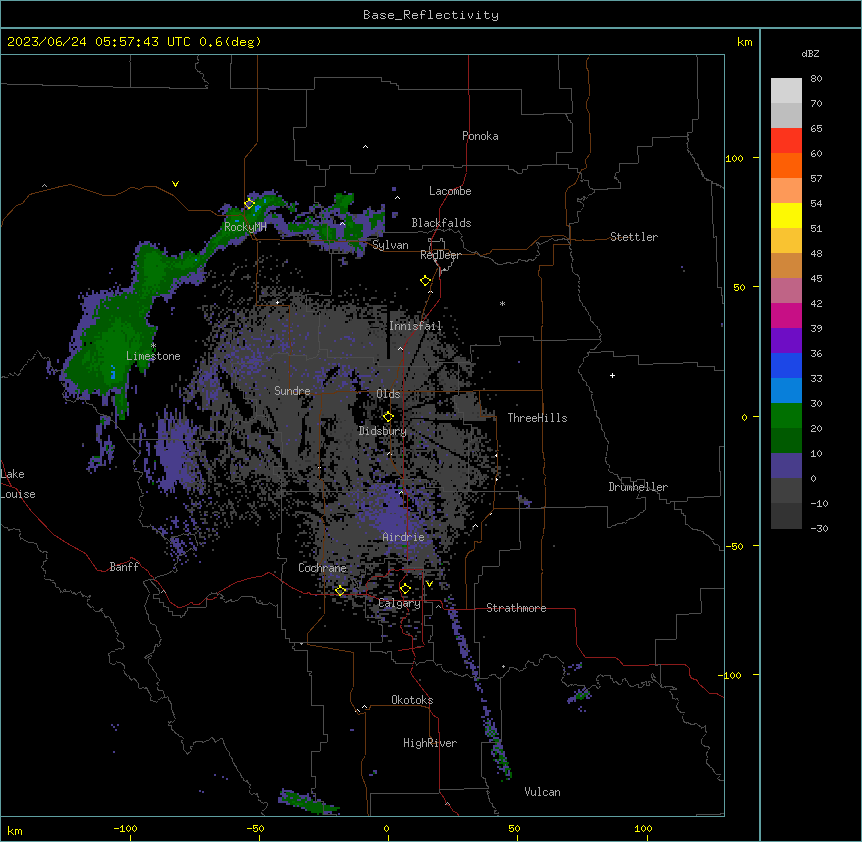Click the Sylvan label
The width and height of the screenshot is (862, 842).
390,245
